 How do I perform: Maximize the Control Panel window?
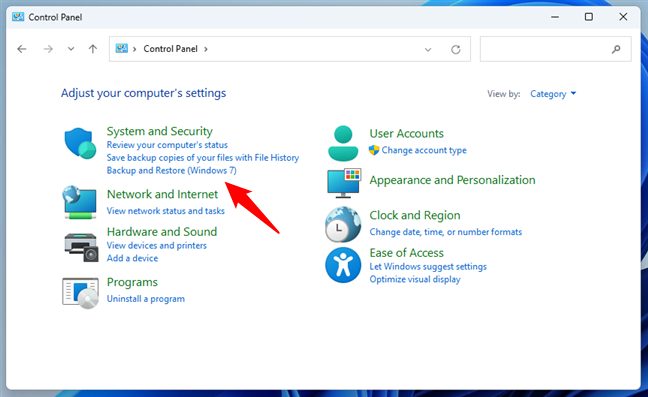pyautogui.click(x=589, y=17)
